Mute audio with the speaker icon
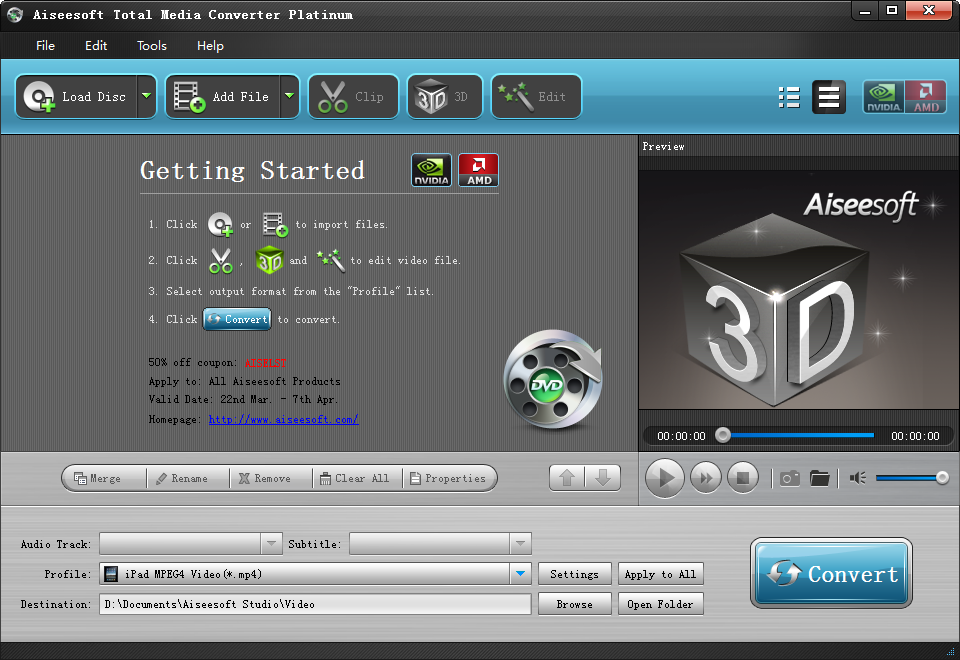This screenshot has height=660, width=960. (858, 478)
